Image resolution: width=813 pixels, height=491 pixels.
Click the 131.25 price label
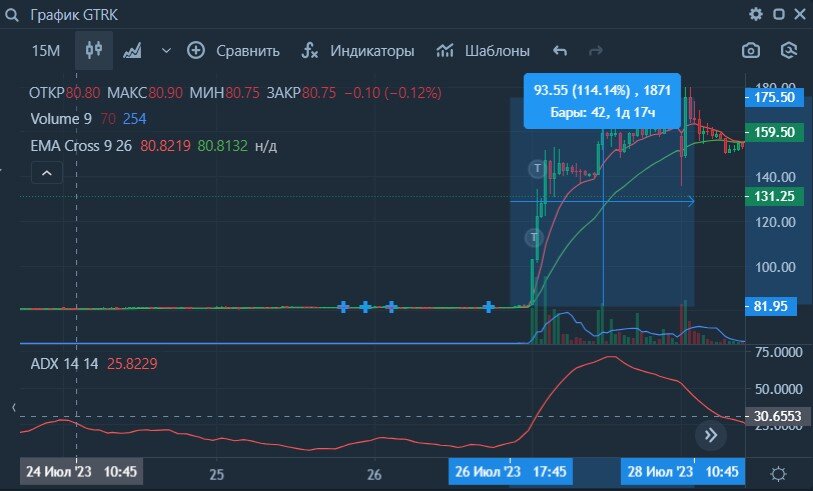[x=774, y=196]
